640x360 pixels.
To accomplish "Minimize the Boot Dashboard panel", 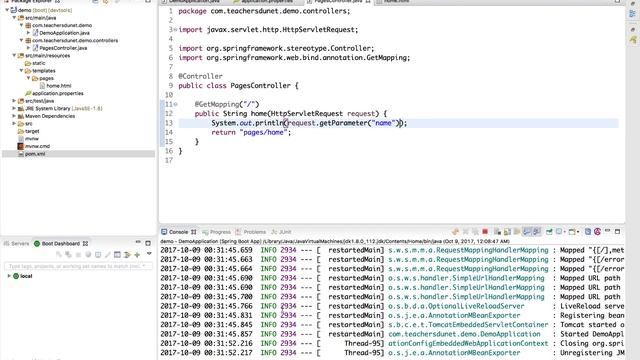I will (138, 242).
